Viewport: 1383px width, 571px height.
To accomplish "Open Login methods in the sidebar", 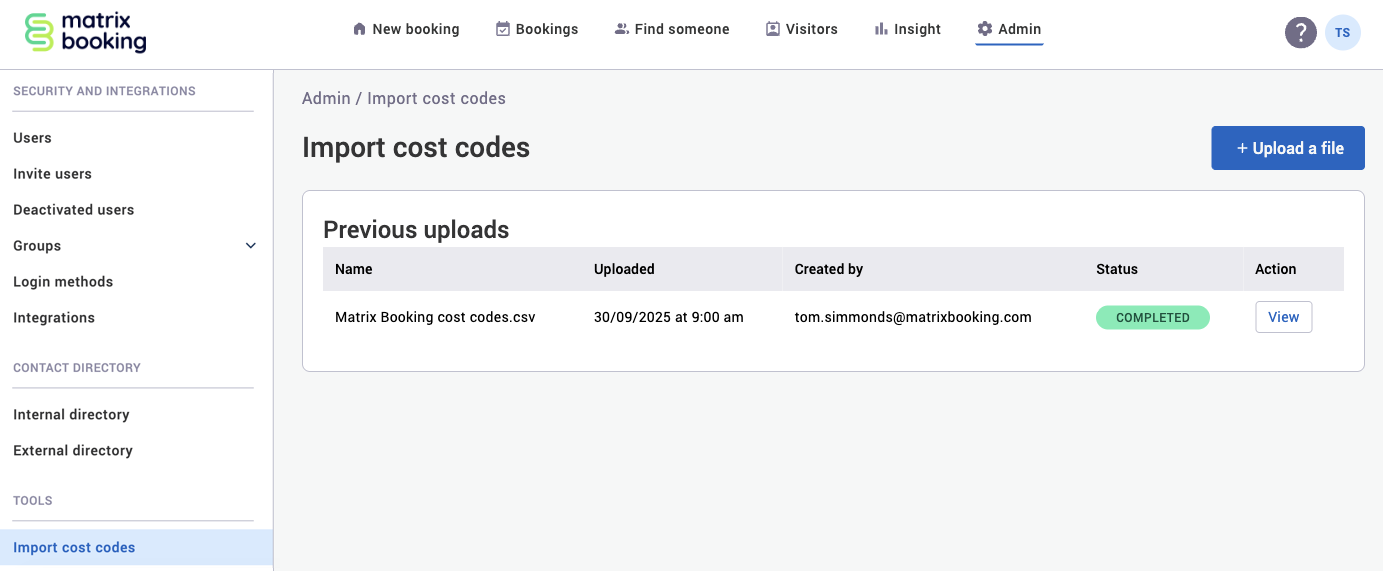I will pyautogui.click(x=63, y=282).
